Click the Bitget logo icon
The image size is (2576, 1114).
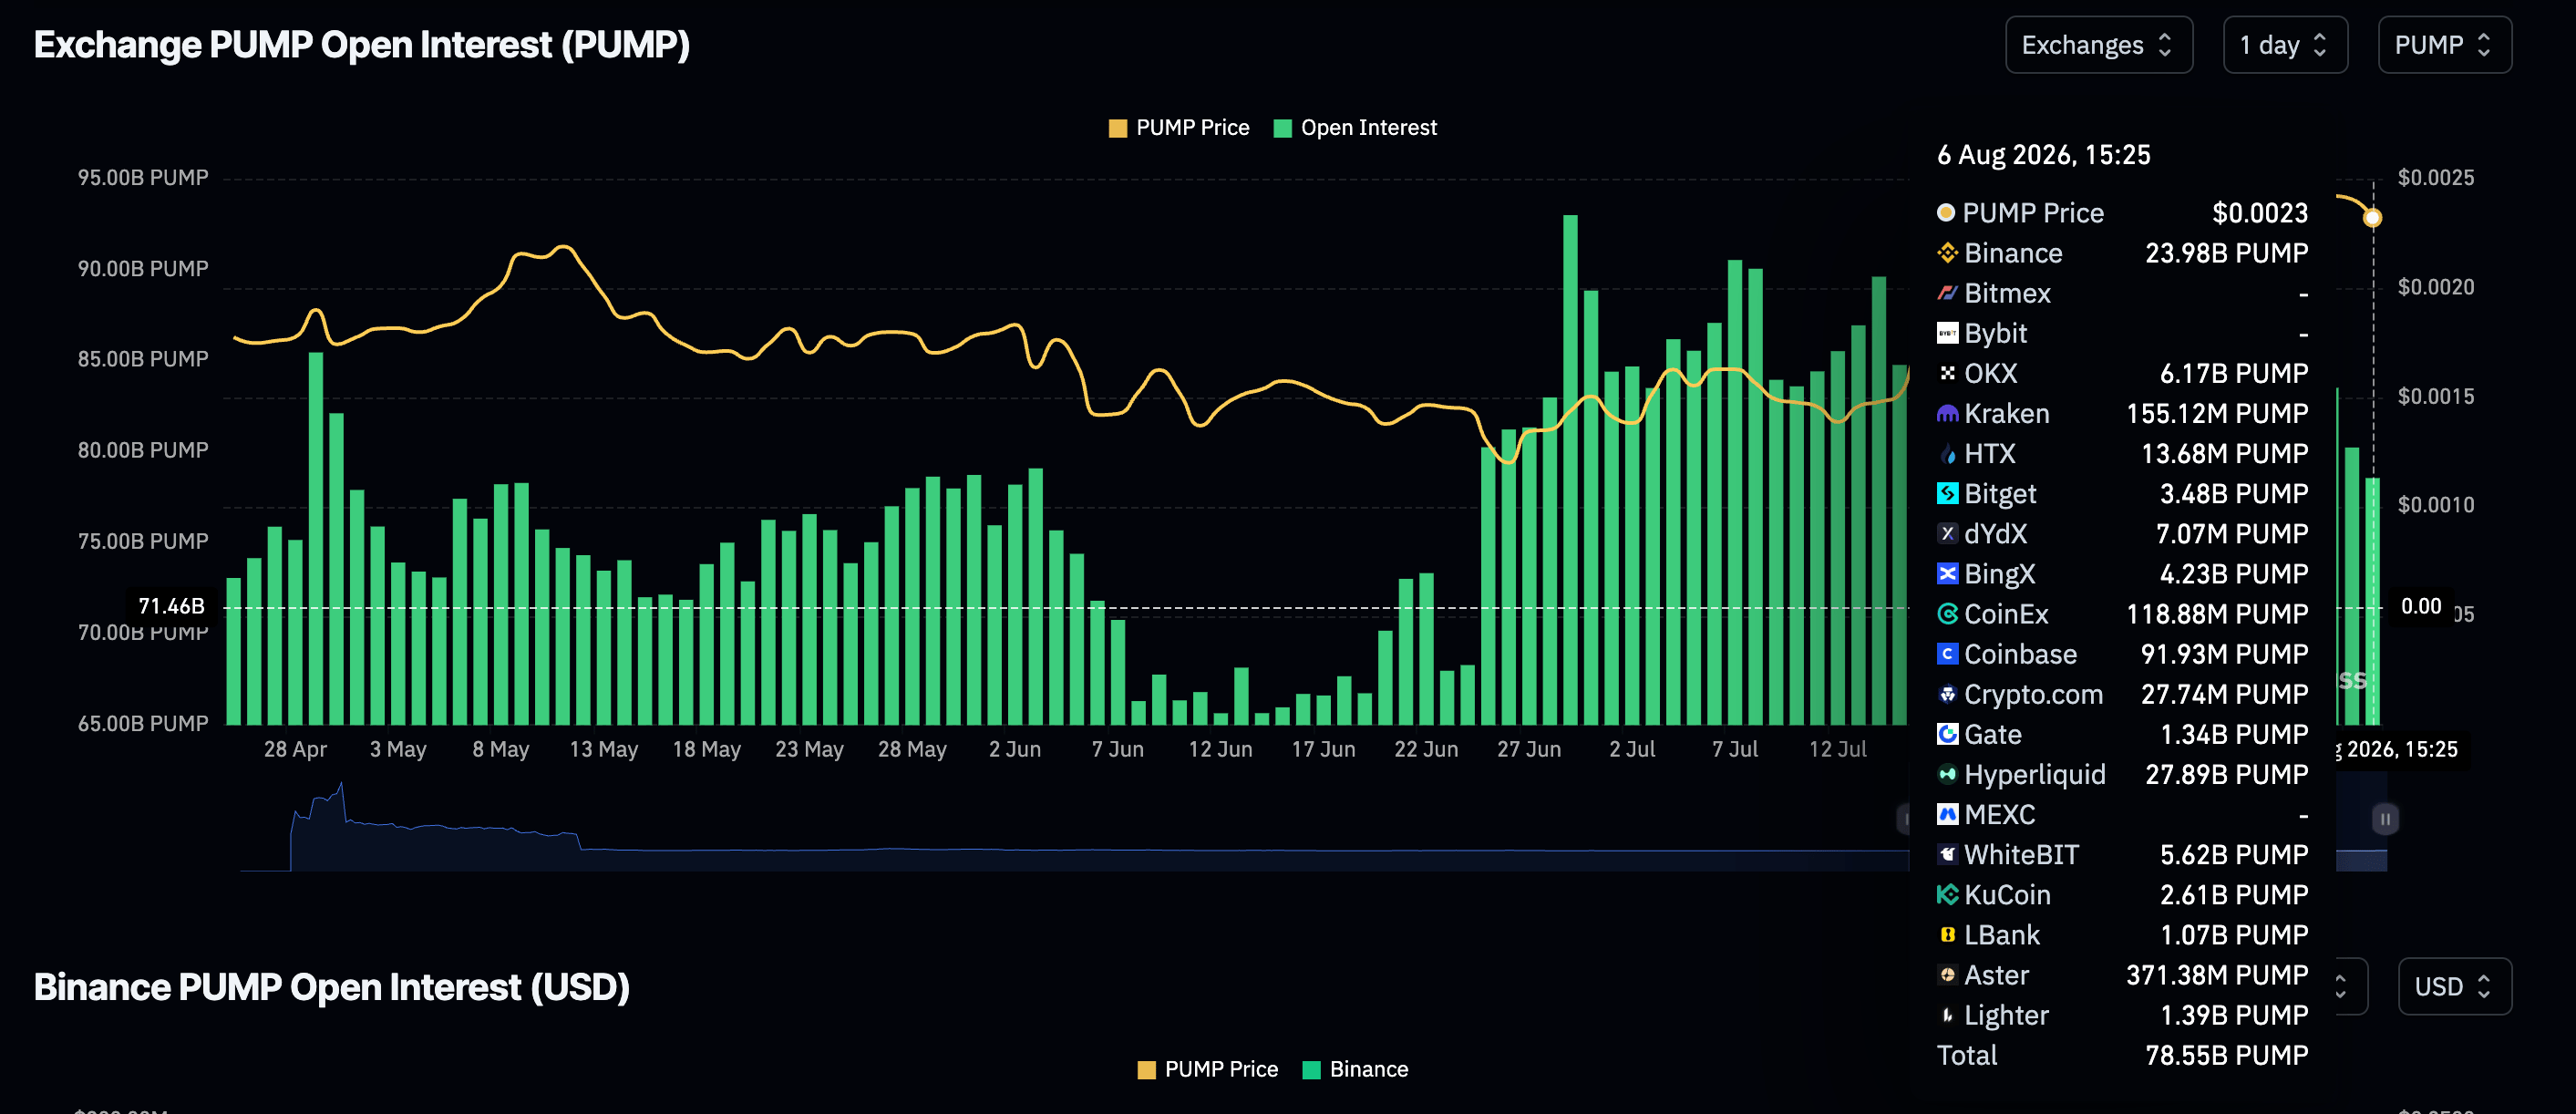[1947, 494]
